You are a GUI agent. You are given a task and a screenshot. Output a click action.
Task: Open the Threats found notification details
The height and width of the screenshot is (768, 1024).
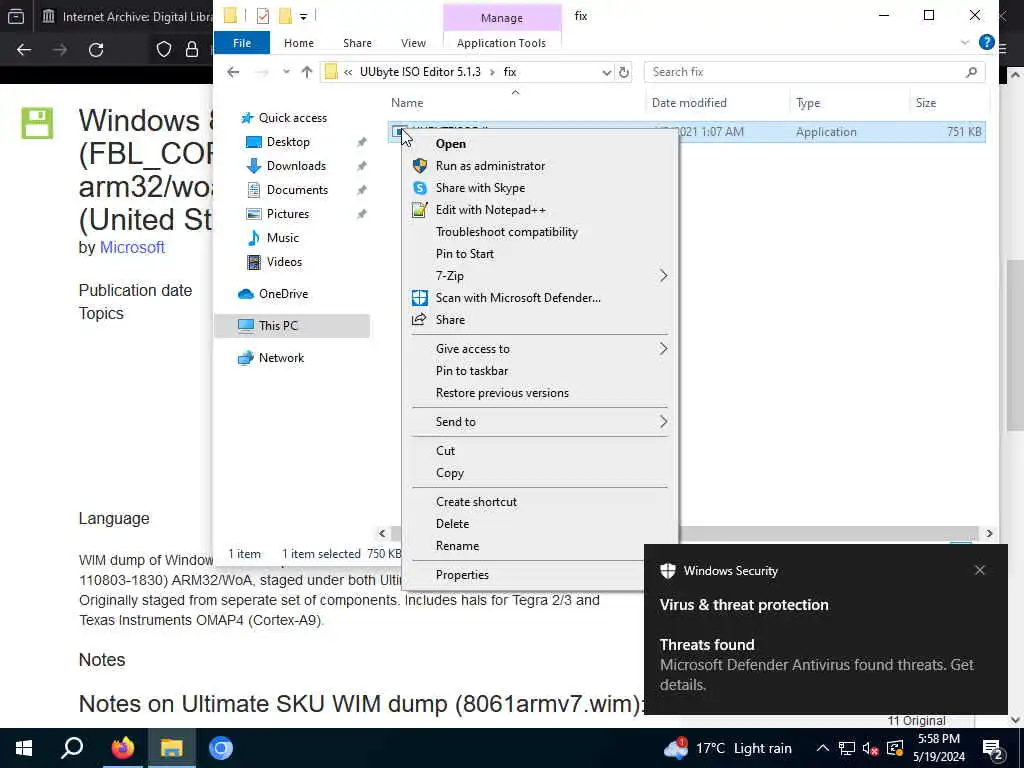pyautogui.click(x=825, y=665)
